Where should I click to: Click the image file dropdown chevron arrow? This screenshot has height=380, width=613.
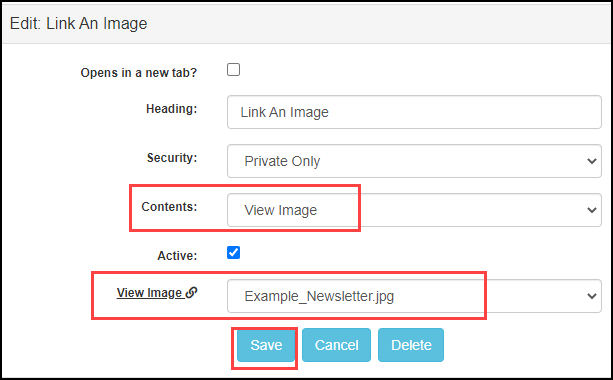591,296
